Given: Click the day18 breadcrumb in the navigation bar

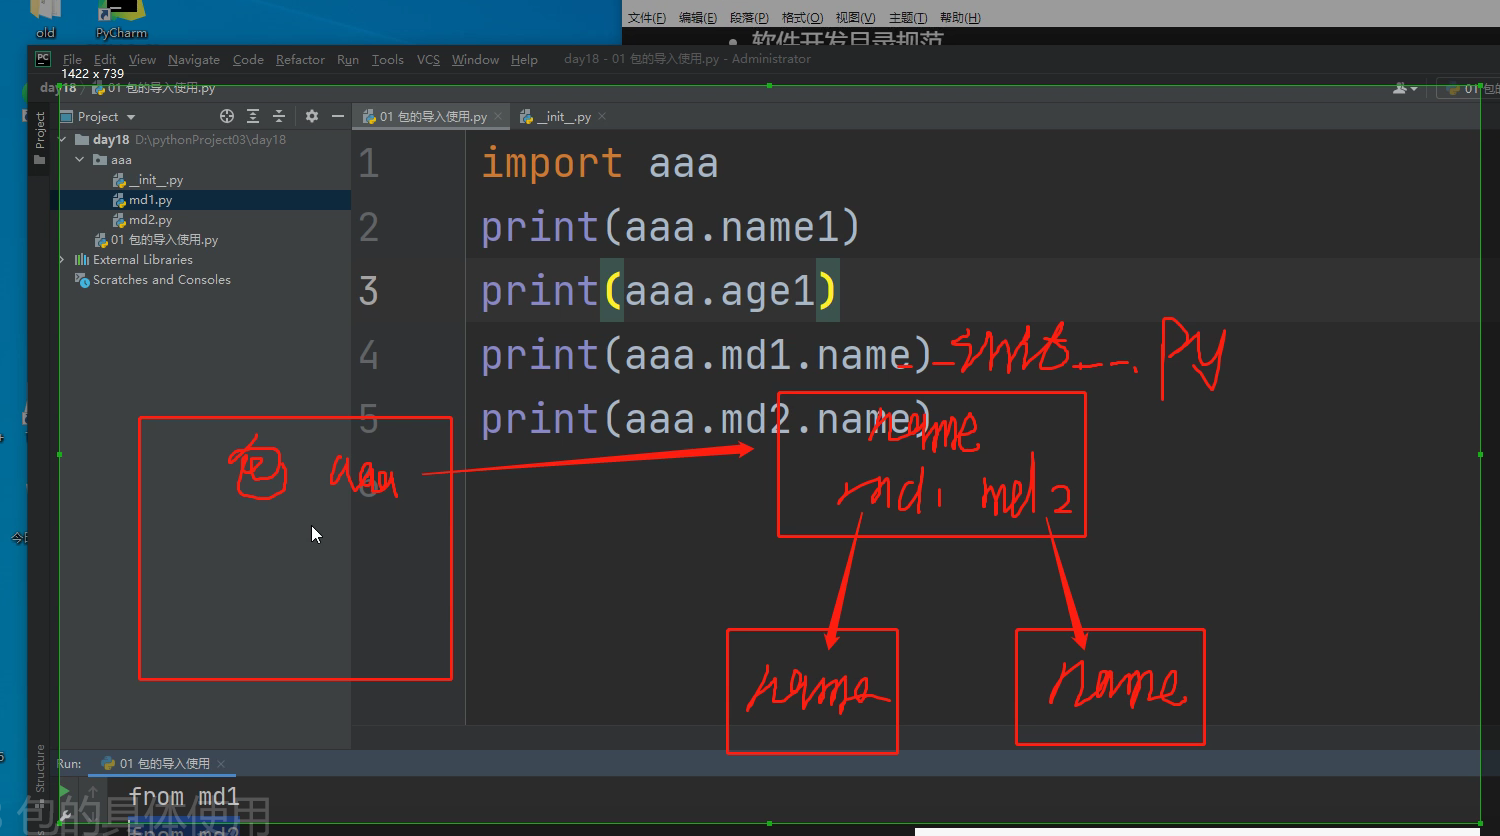Looking at the screenshot, I should pos(58,88).
